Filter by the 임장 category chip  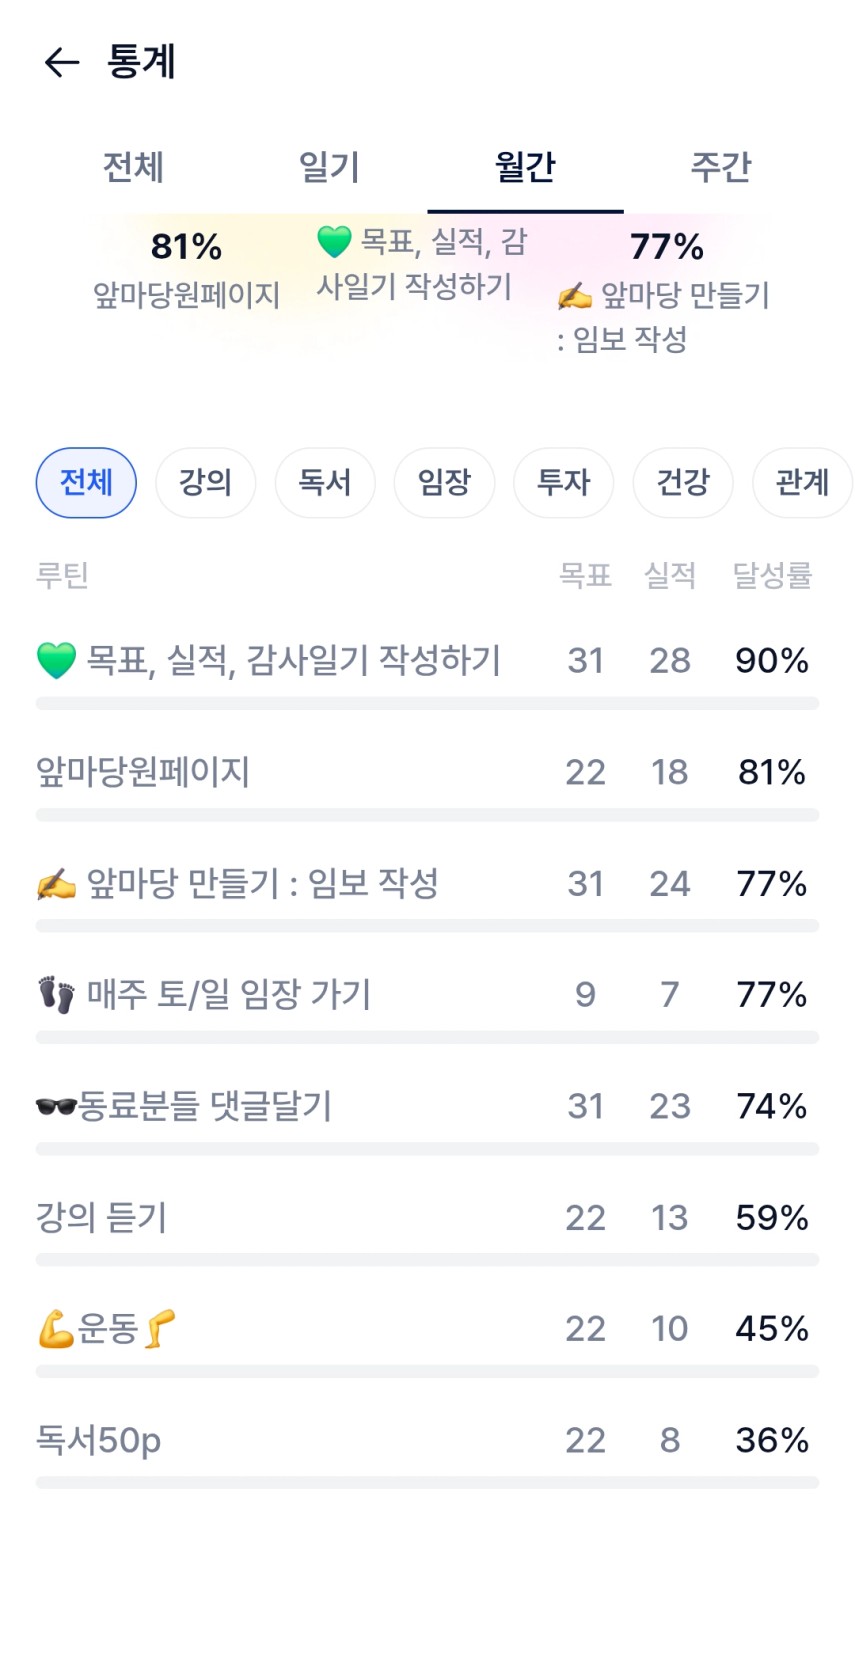coord(444,483)
